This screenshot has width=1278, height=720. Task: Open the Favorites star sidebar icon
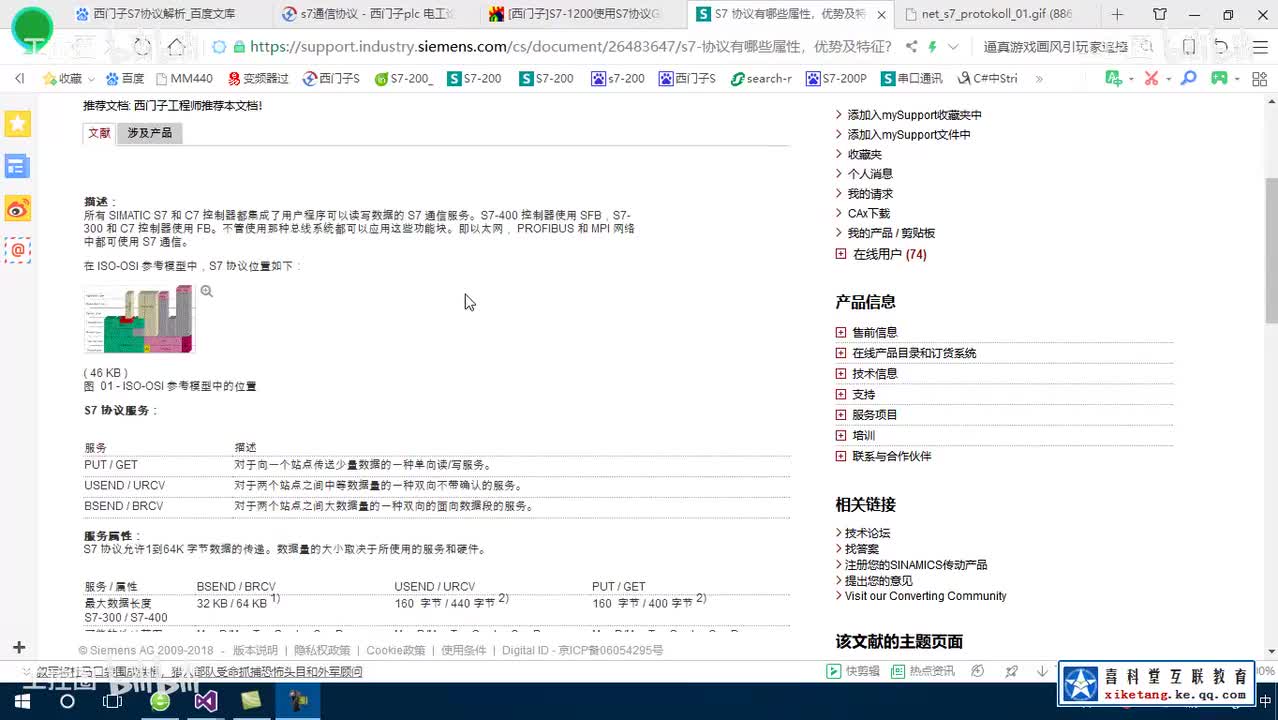(x=18, y=124)
